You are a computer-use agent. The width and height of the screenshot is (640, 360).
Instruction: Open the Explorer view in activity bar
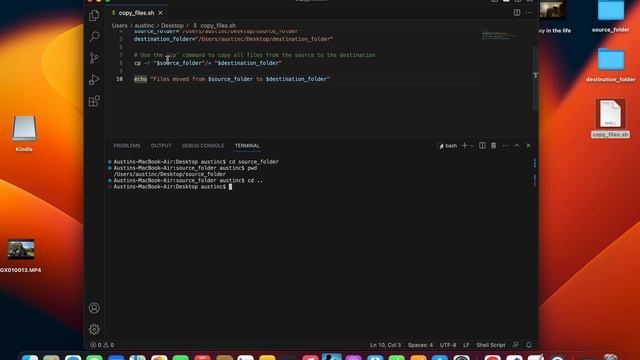point(94,16)
